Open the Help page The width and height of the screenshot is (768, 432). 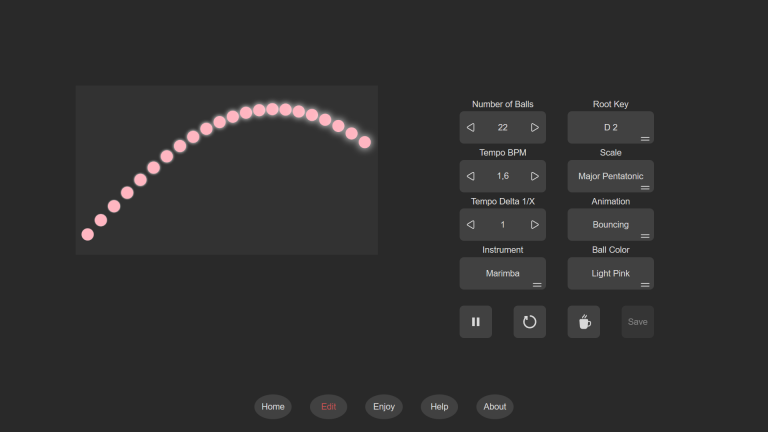click(x=439, y=407)
